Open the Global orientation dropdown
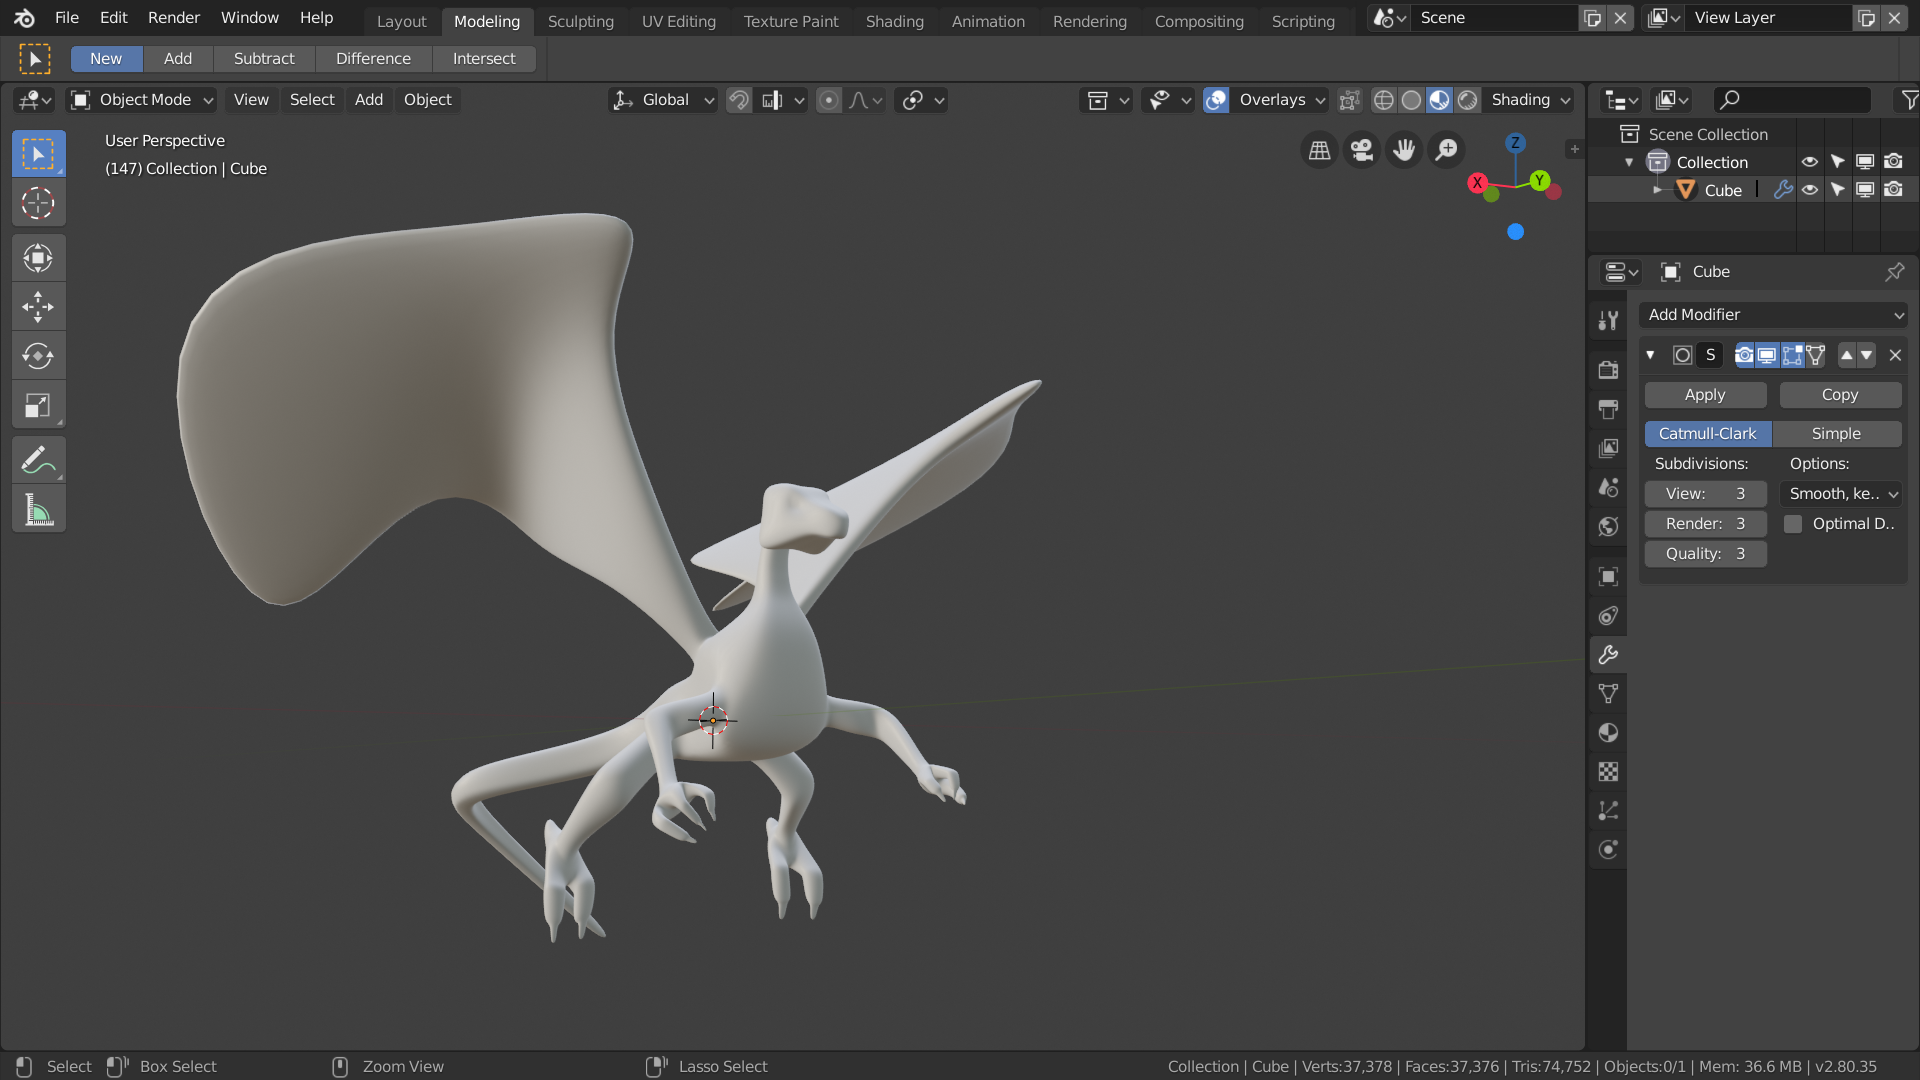This screenshot has height=1080, width=1920. (x=663, y=100)
